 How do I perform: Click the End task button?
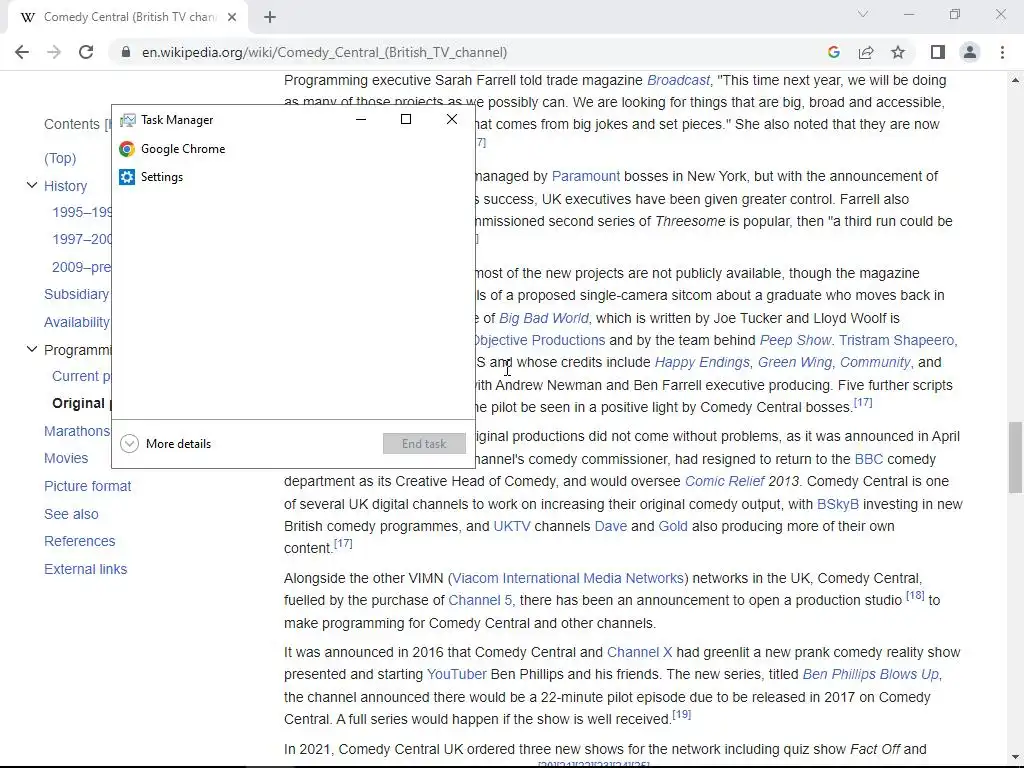click(x=424, y=444)
